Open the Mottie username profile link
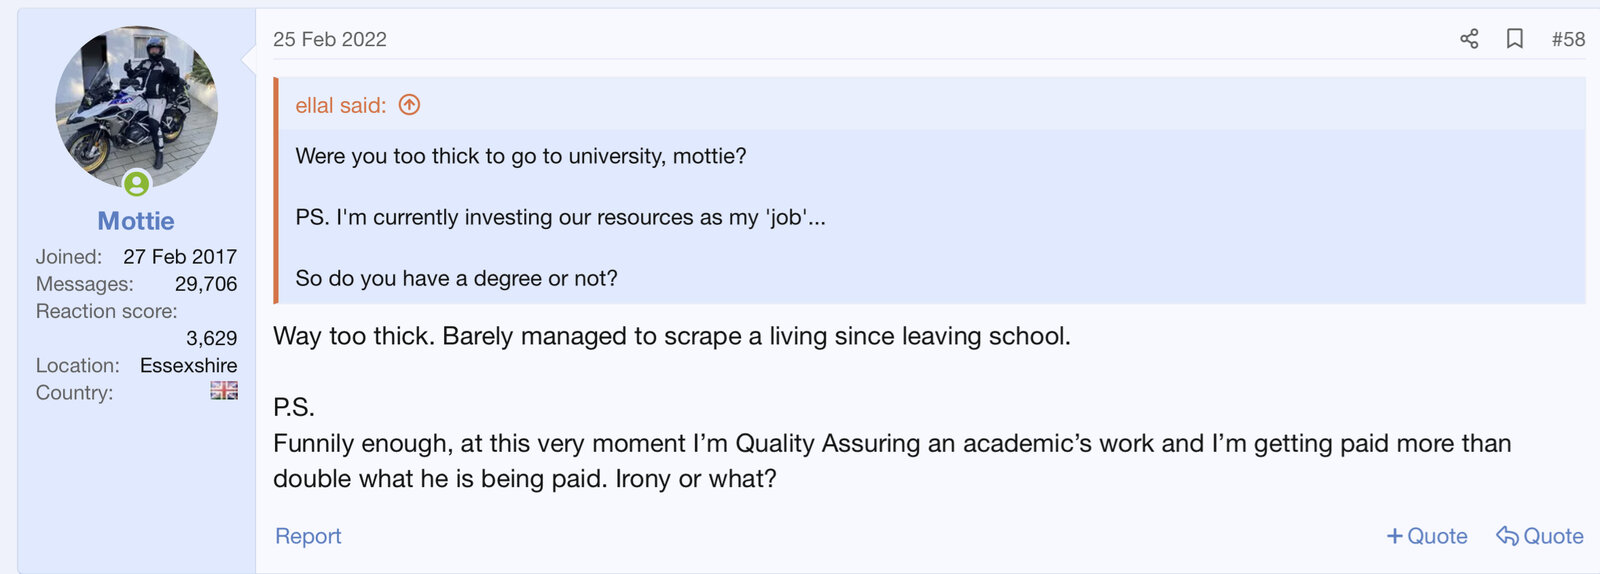1600x574 pixels. pyautogui.click(x=136, y=221)
